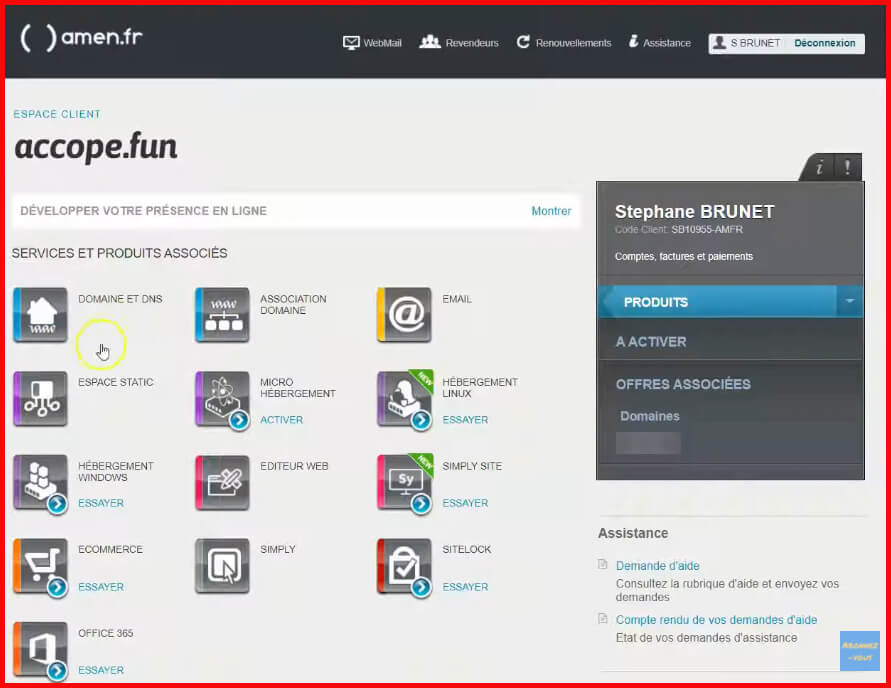This screenshot has width=891, height=688.
Task: Click ESSAYER under SiteLock
Action: (x=465, y=587)
